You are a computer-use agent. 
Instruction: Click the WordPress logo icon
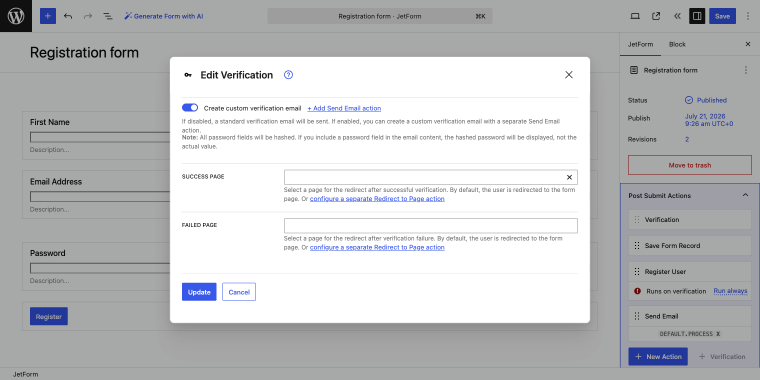(x=16, y=16)
